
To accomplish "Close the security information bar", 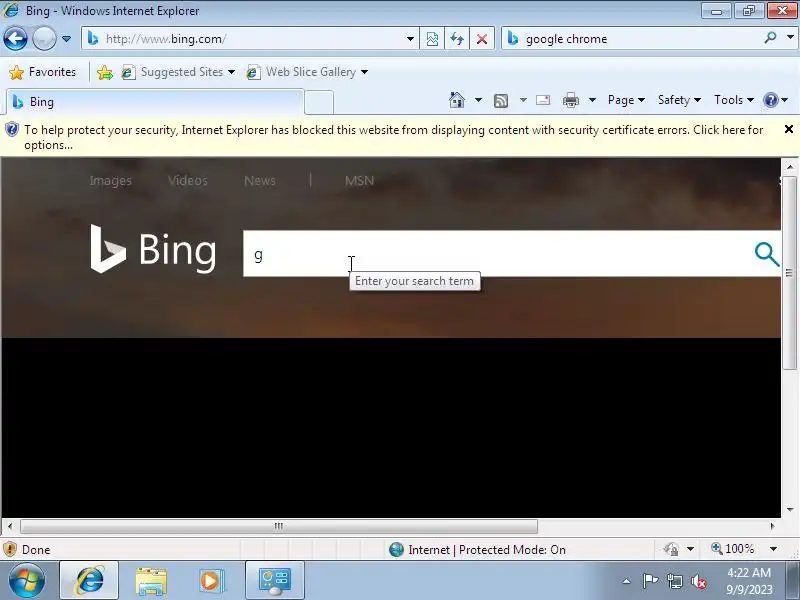I will click(x=788, y=130).
